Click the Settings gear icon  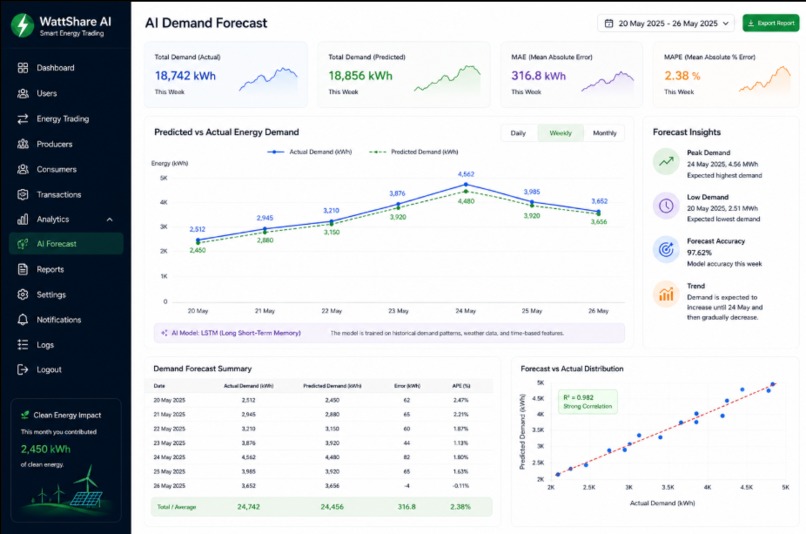(23, 294)
